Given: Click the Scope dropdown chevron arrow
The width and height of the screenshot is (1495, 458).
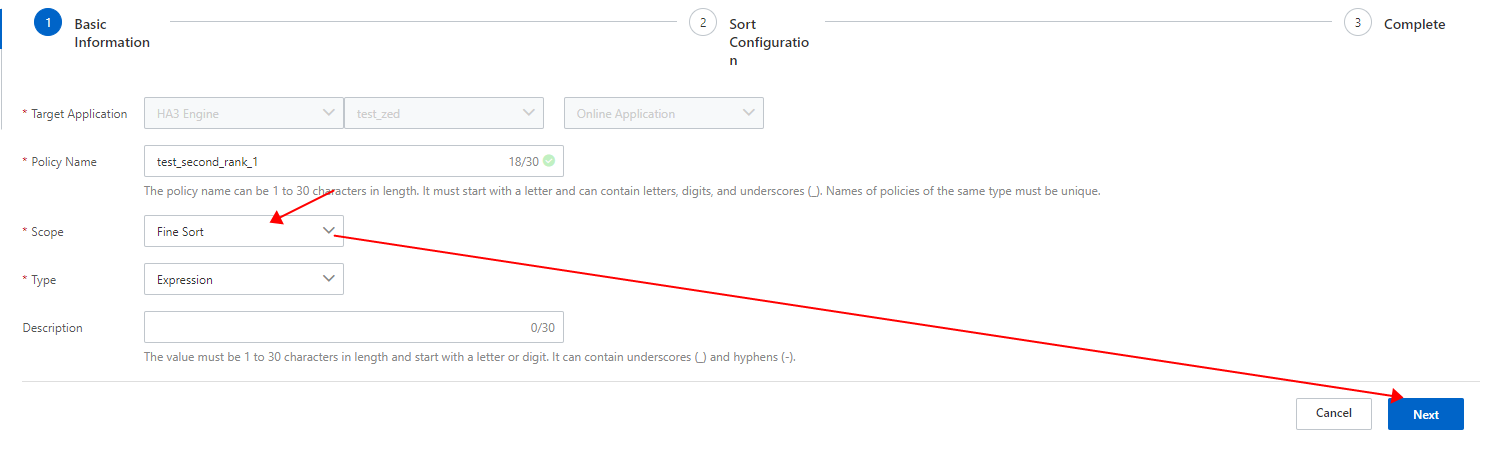Looking at the screenshot, I should tap(329, 231).
